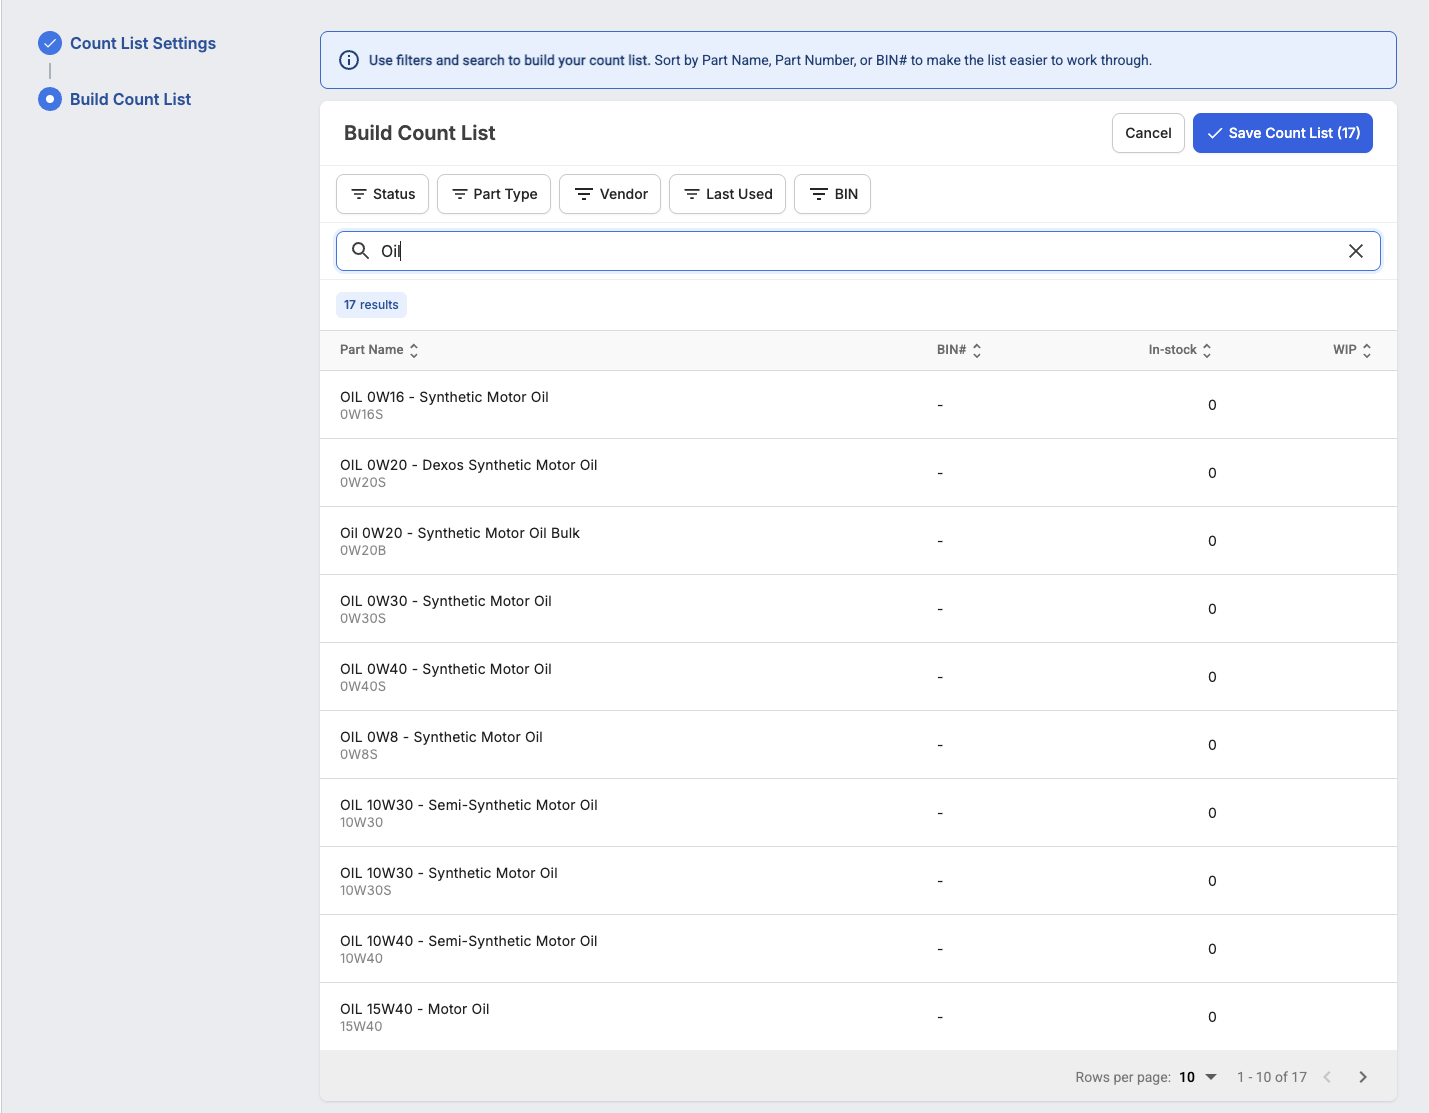Viewport: 1429px width, 1113px height.
Task: Sort by Part Name arrows icon
Action: click(x=414, y=350)
